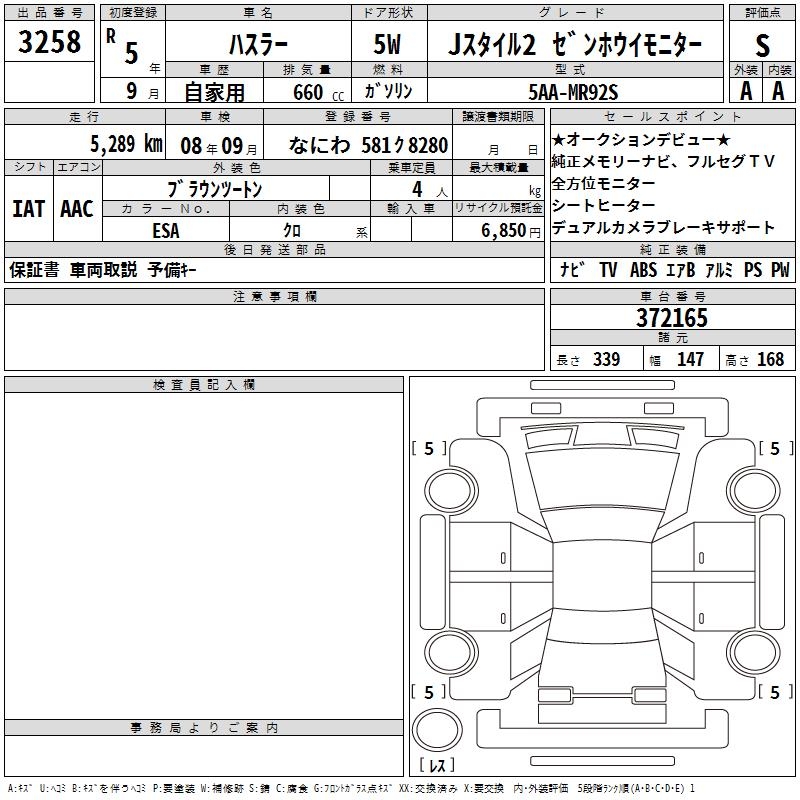Click the registration year R 5

122,45
